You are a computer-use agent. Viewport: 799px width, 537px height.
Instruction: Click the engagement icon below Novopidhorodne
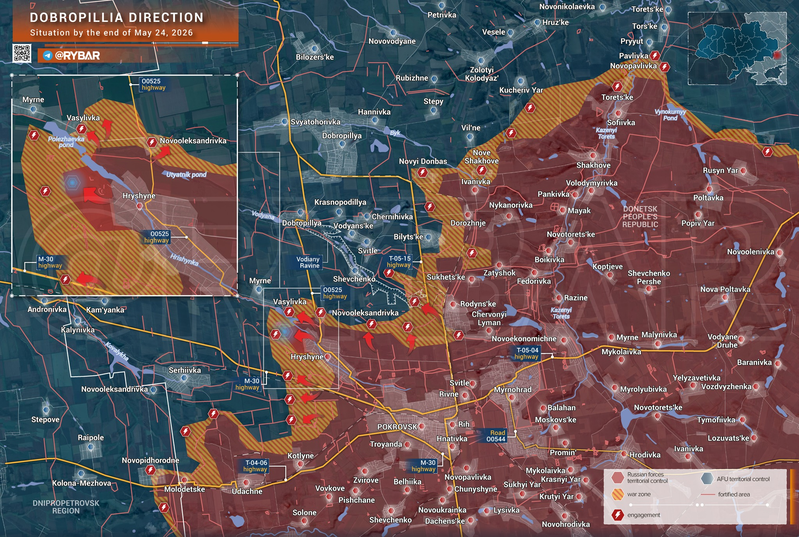coord(150,470)
